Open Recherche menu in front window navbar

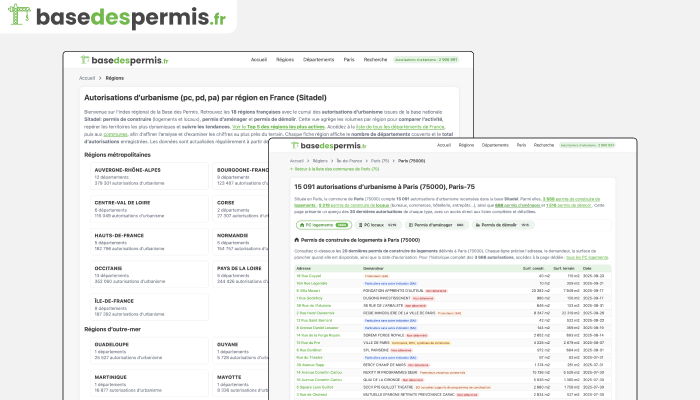(x=543, y=145)
